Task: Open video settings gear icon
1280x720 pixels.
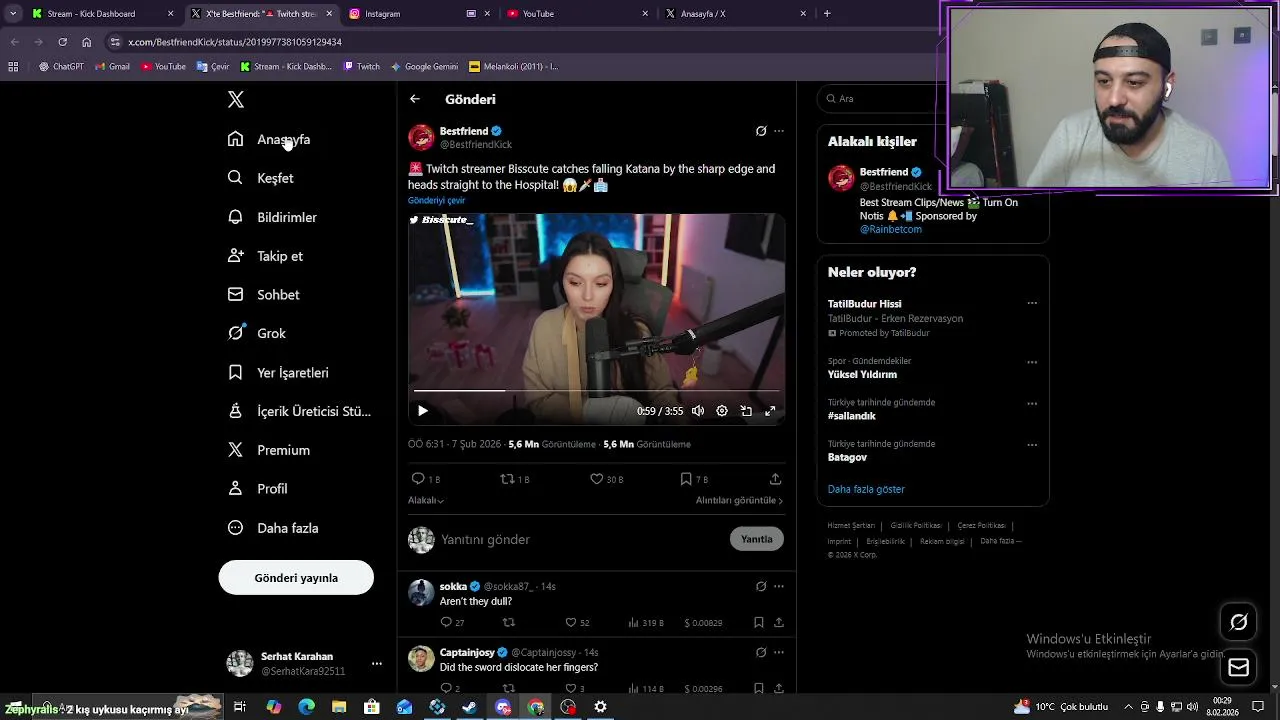Action: 722,411
